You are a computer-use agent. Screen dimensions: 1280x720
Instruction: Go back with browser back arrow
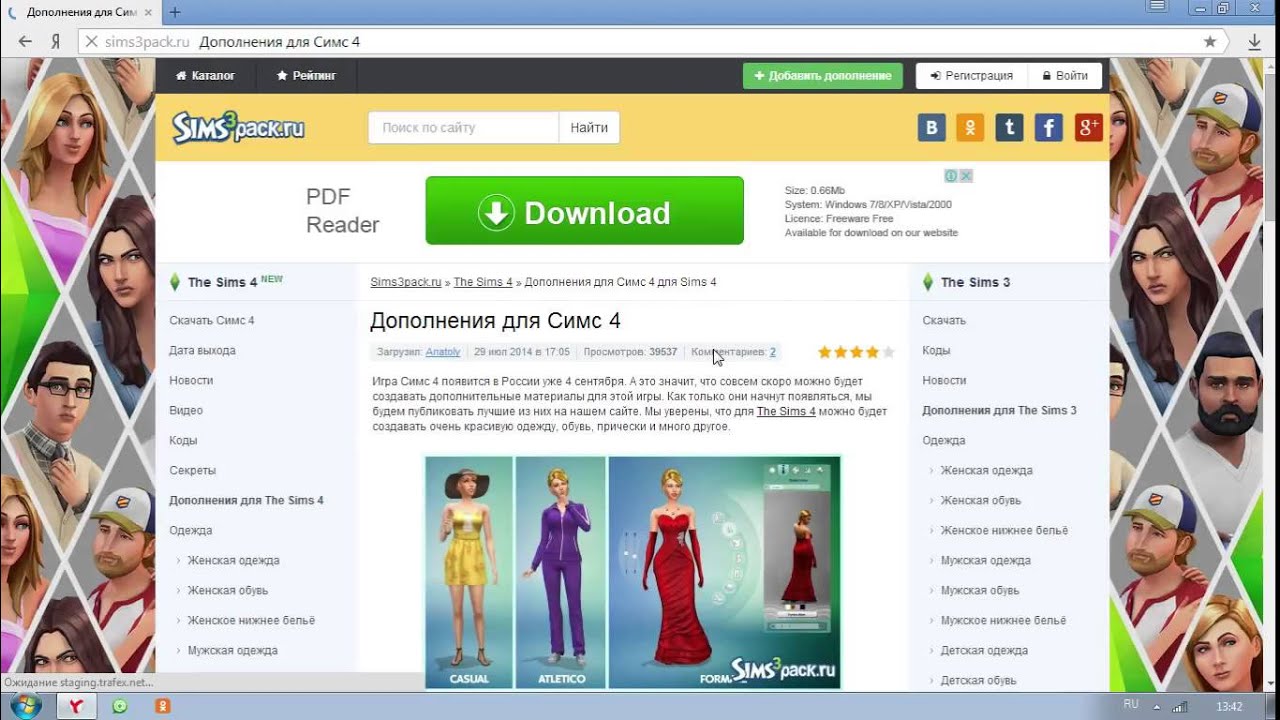tap(25, 42)
